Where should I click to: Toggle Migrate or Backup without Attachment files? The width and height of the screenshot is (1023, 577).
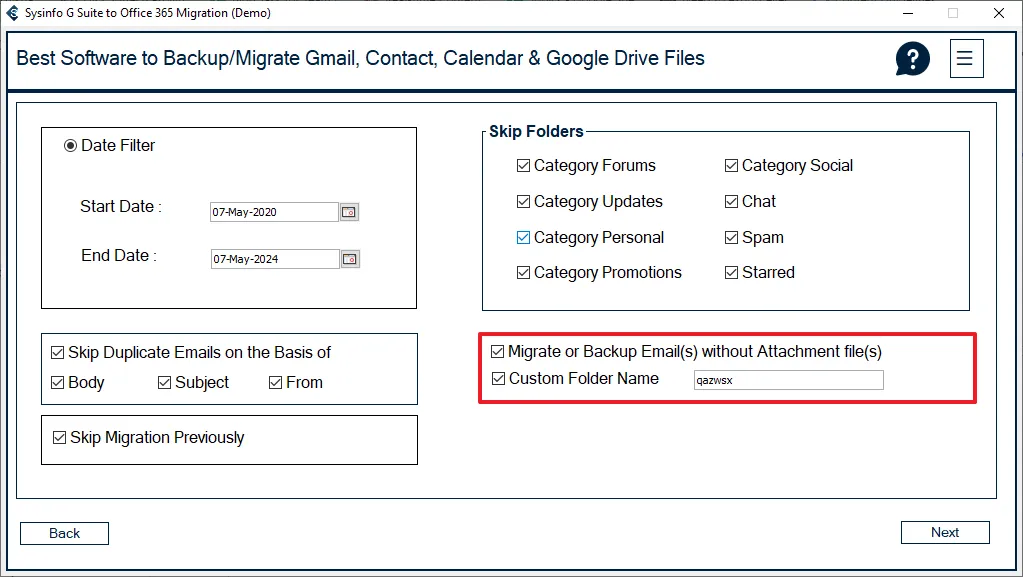point(498,352)
